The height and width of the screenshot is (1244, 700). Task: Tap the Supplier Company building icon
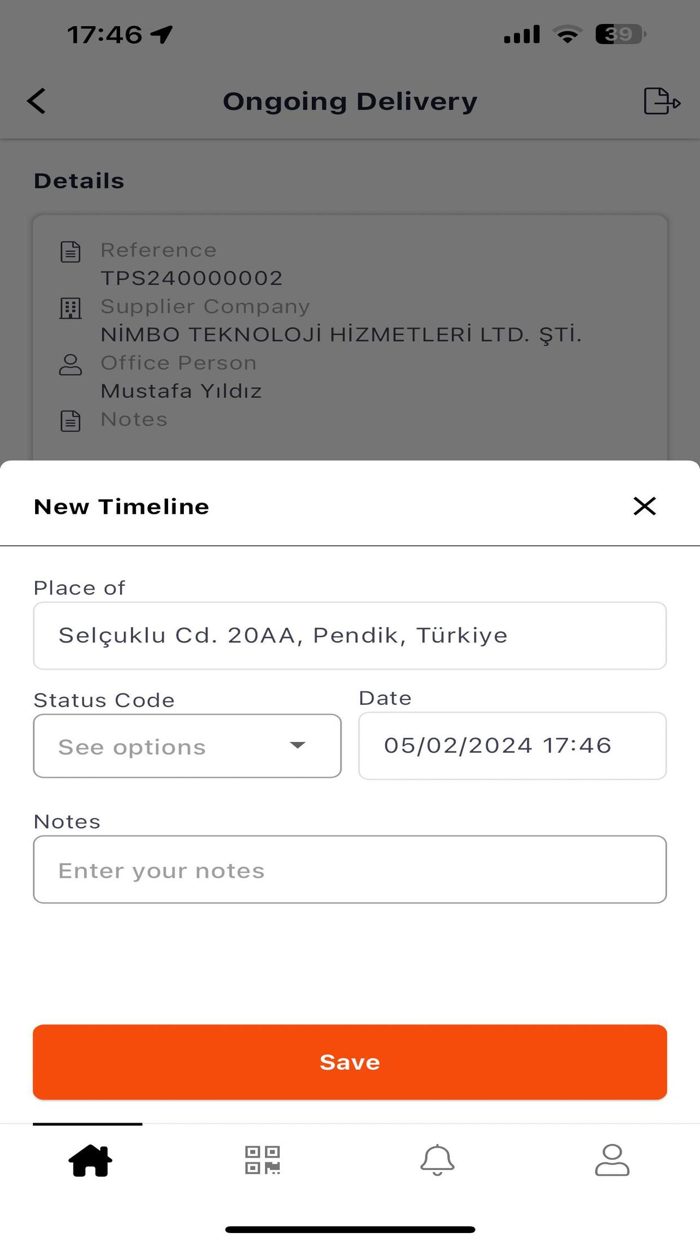point(70,308)
